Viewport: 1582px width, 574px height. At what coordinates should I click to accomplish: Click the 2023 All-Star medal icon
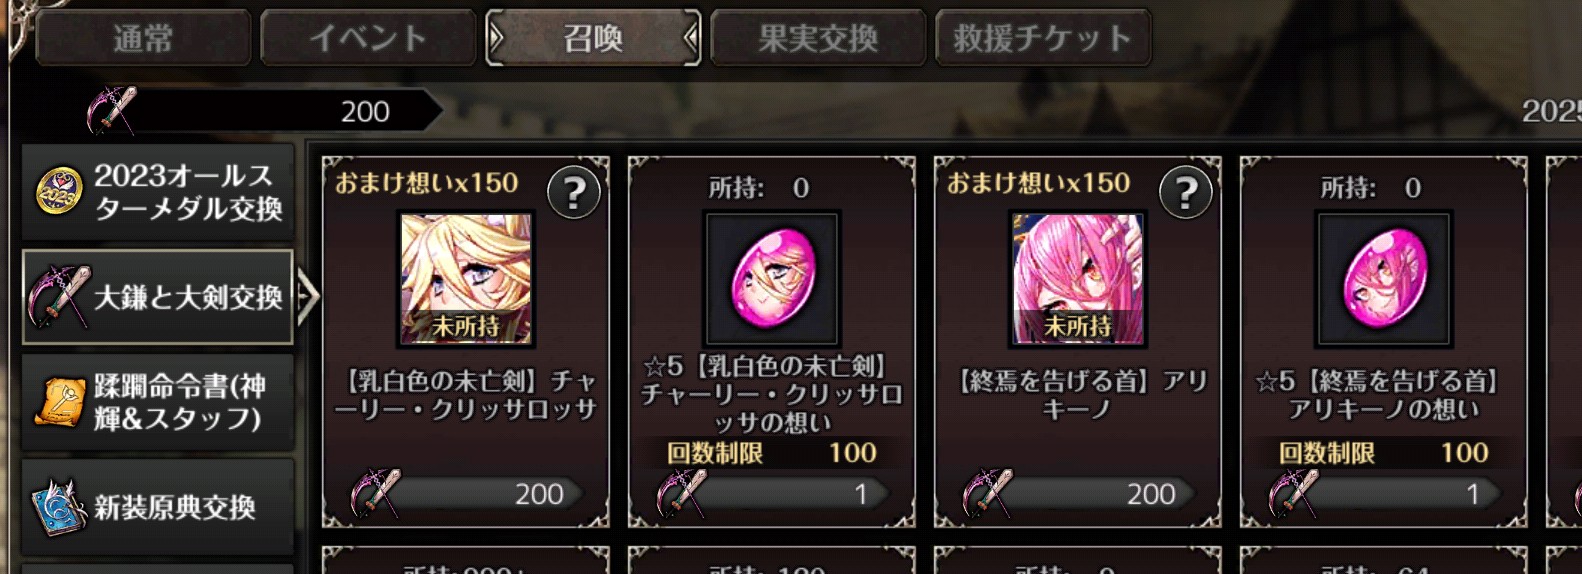pyautogui.click(x=59, y=191)
